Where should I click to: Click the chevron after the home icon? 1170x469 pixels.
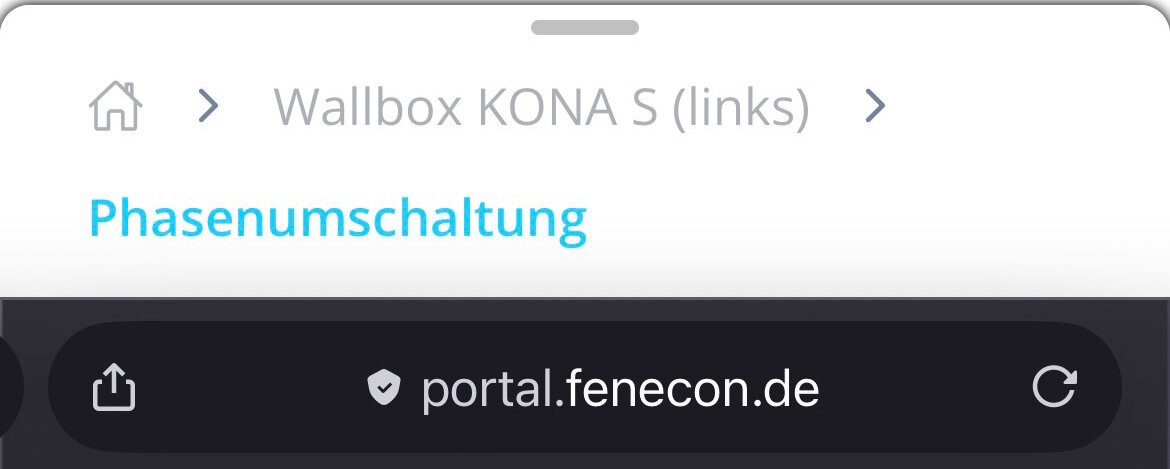[x=208, y=107]
